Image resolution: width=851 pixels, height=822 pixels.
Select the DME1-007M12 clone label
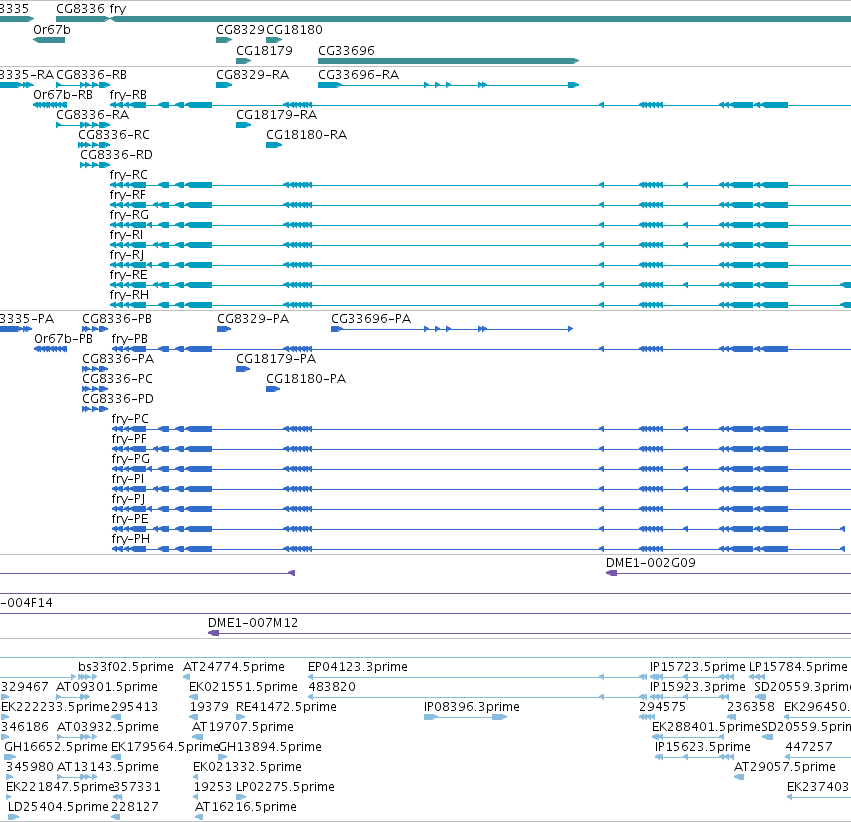coord(253,623)
